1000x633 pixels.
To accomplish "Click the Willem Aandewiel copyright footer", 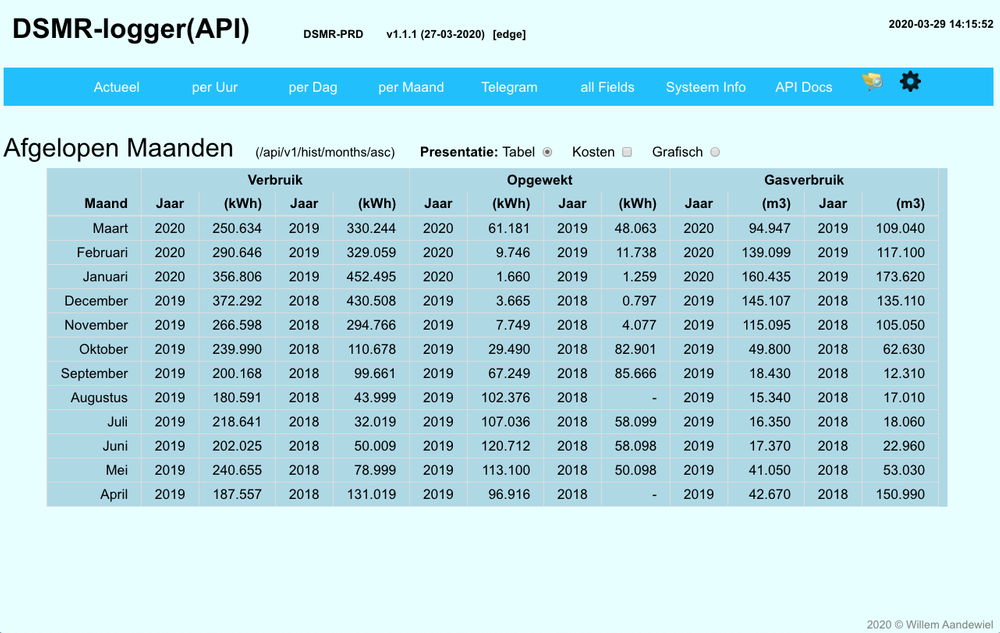I will 930,625.
